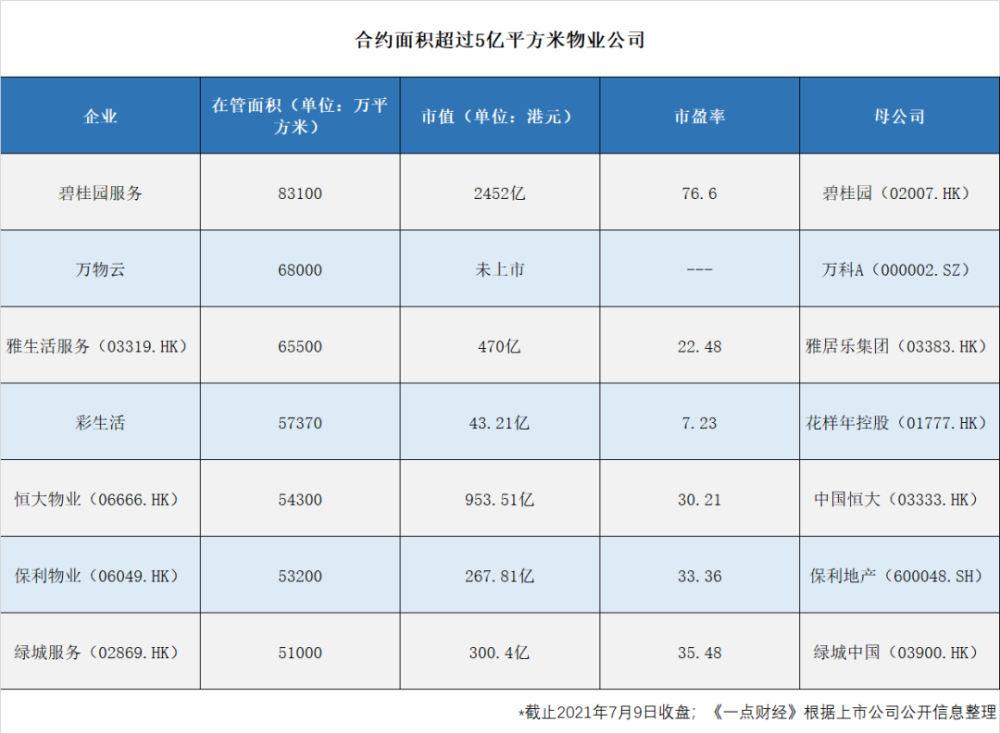
Task: Click the 470亿 market value cell
Action: tap(499, 346)
